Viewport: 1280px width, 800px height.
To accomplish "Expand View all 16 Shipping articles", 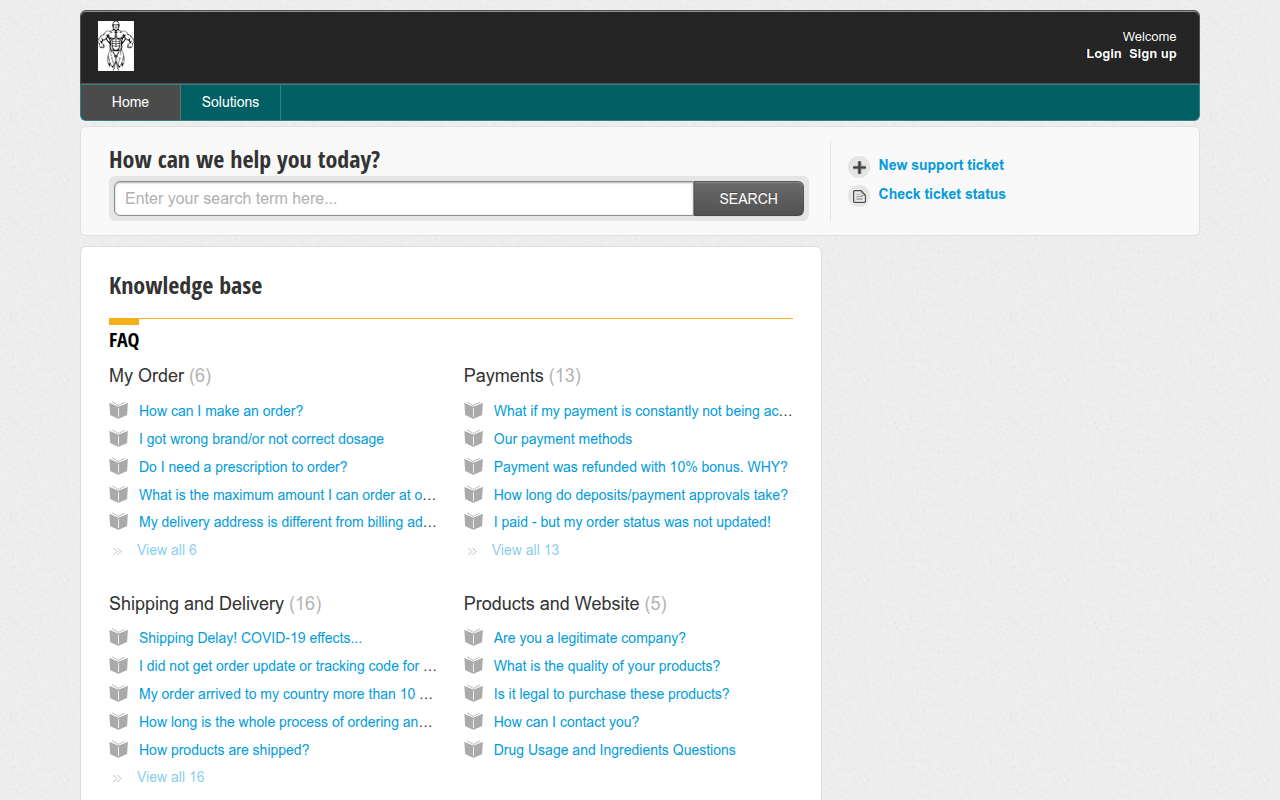I will [x=171, y=777].
